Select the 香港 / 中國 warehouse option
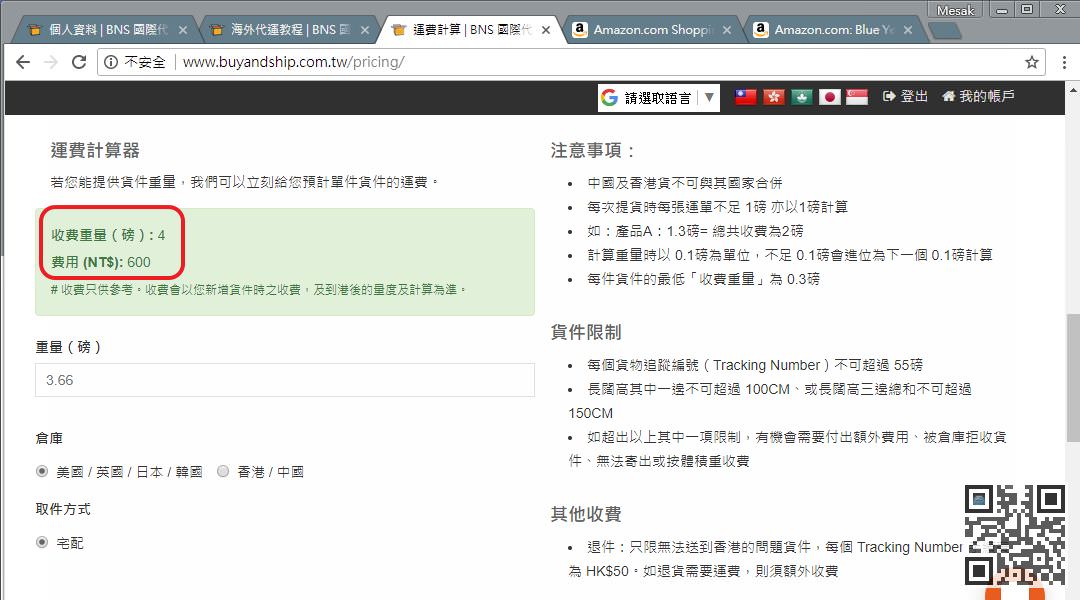 [x=223, y=471]
